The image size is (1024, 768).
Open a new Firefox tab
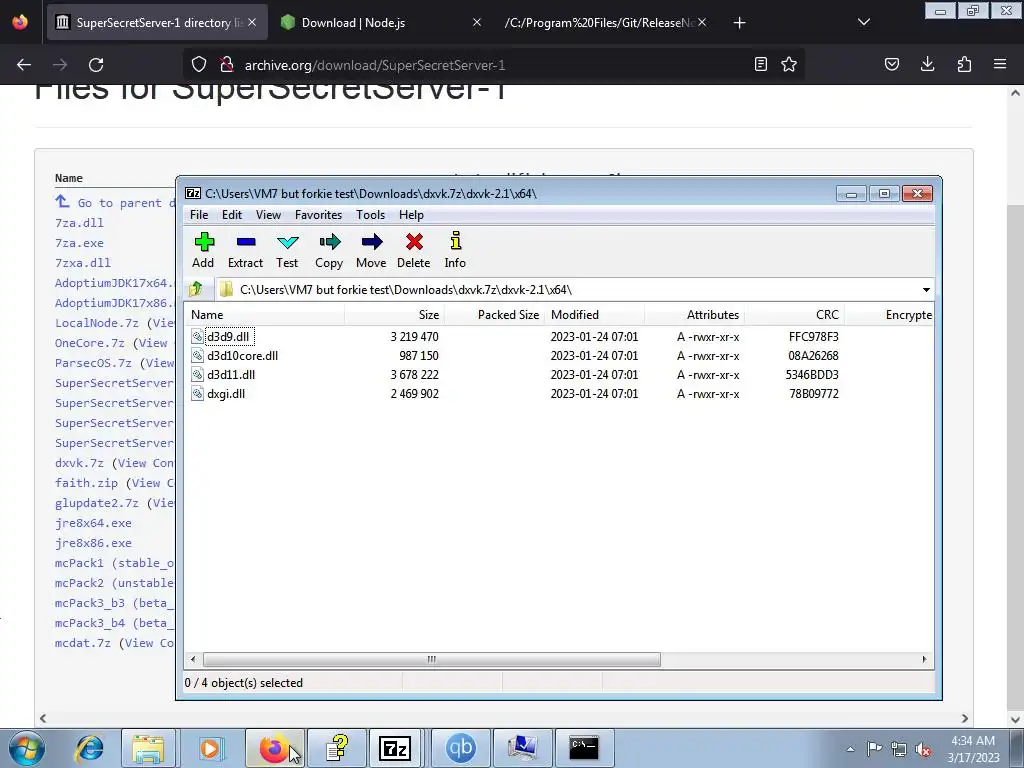pyautogui.click(x=739, y=23)
